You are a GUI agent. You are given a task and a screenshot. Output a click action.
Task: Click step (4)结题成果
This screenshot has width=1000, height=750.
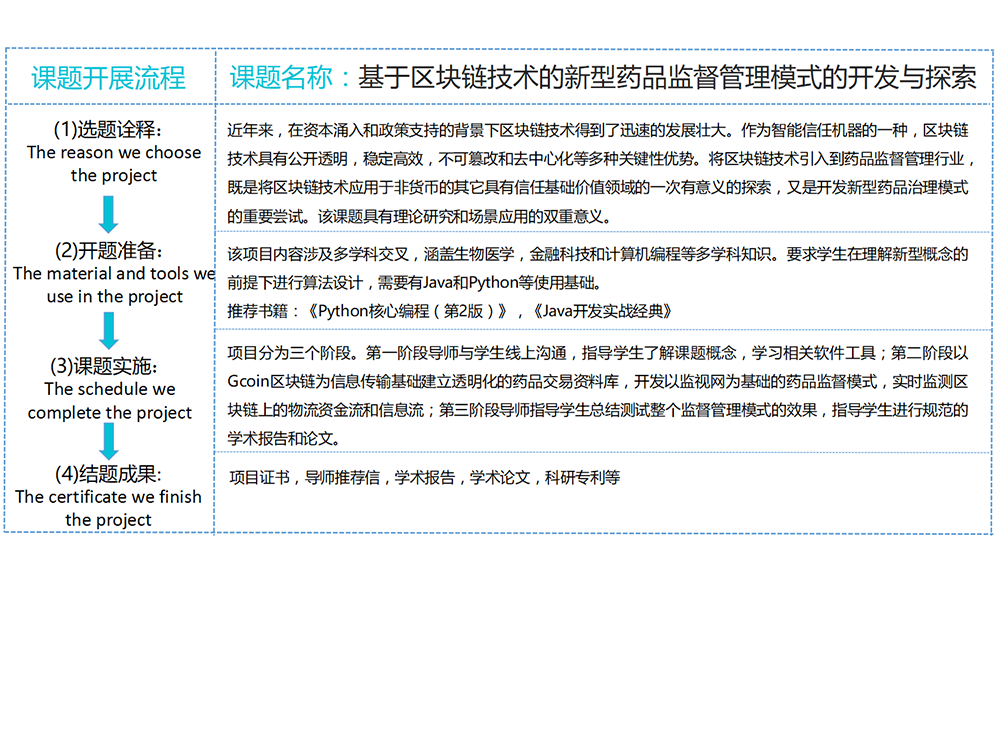[x=108, y=474]
